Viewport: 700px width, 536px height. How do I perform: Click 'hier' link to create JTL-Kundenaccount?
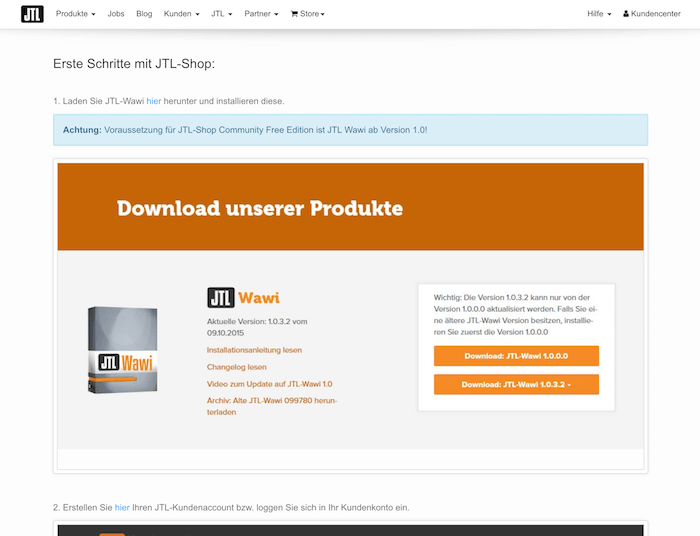point(122,508)
